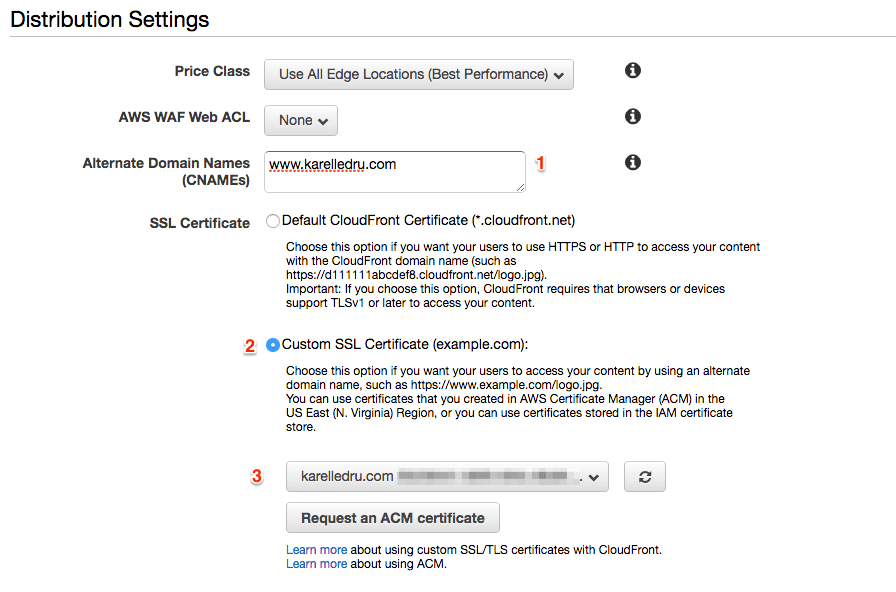Image resolution: width=896 pixels, height=592 pixels.
Task: Click the textarea resize handle in CNAMEs field
Action: 520,186
